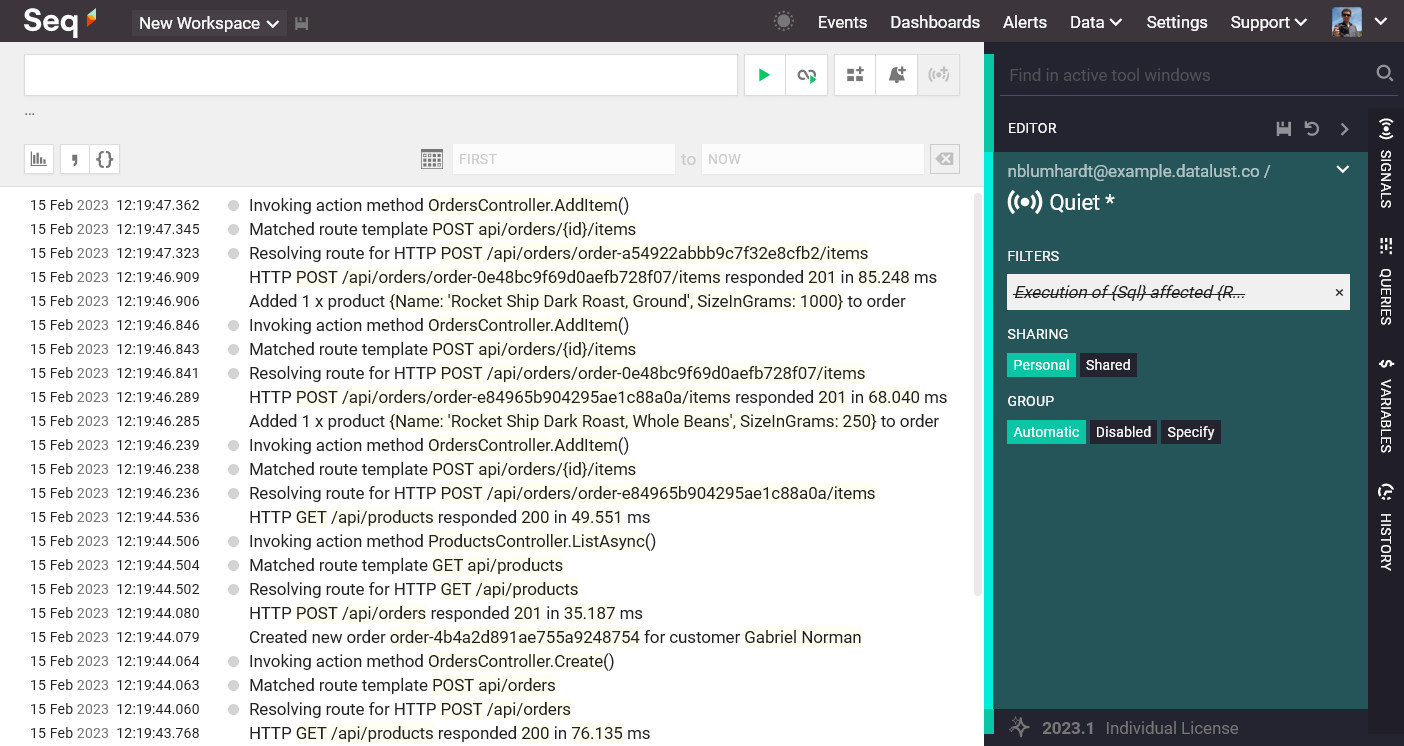
Task: Open the New Workspace dropdown
Action: tap(209, 23)
